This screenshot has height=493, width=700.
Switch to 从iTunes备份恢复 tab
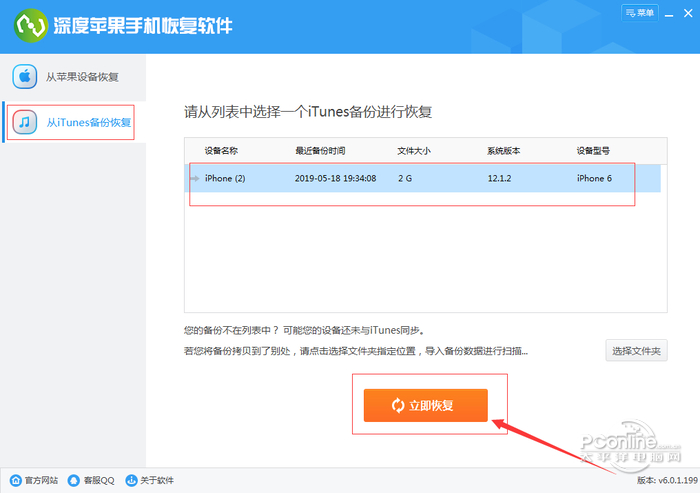pyautogui.click(x=74, y=122)
